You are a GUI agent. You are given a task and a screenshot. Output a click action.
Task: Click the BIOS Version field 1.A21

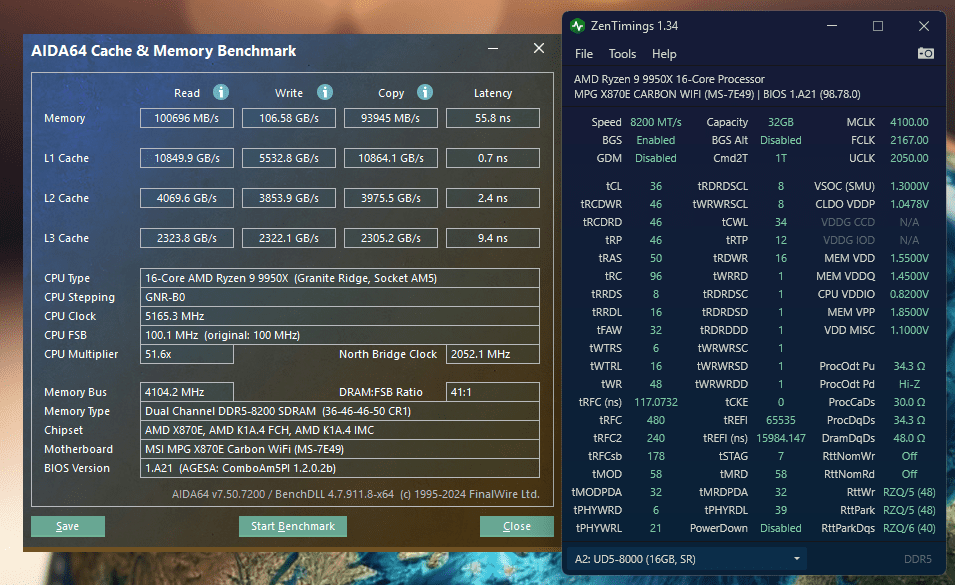click(340, 468)
